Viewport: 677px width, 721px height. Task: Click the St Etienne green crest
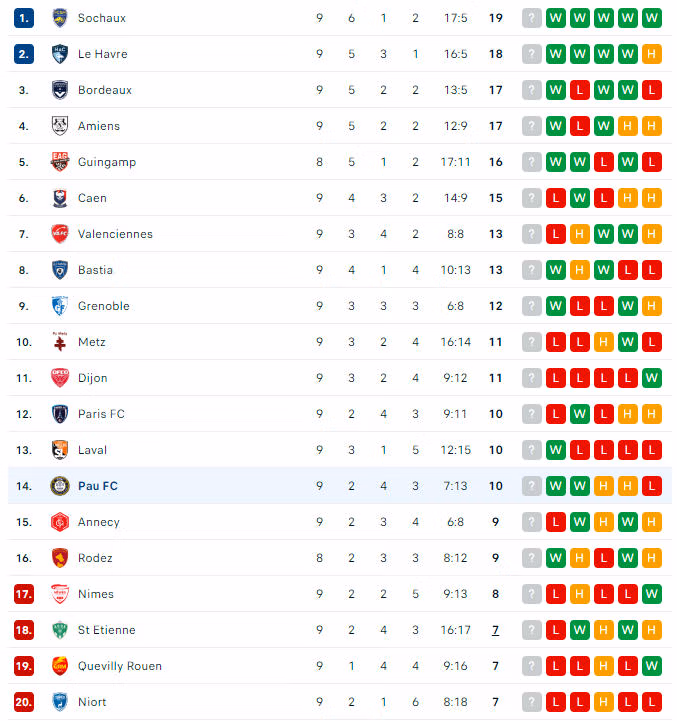60,630
